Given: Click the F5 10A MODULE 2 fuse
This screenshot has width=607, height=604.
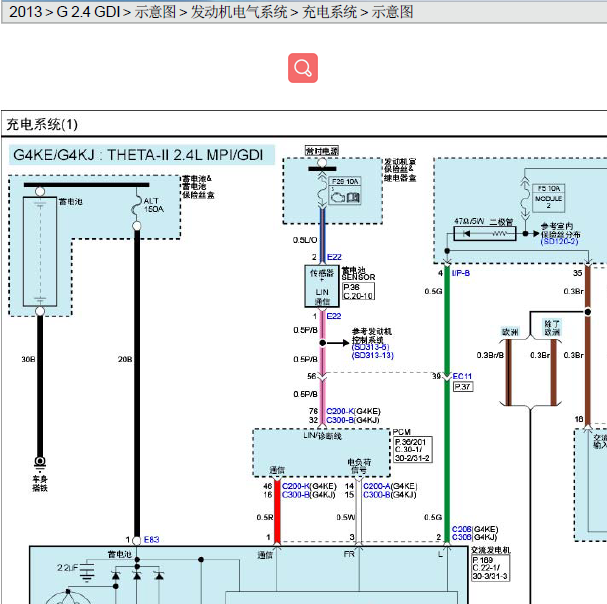Looking at the screenshot, I should 549,198.
